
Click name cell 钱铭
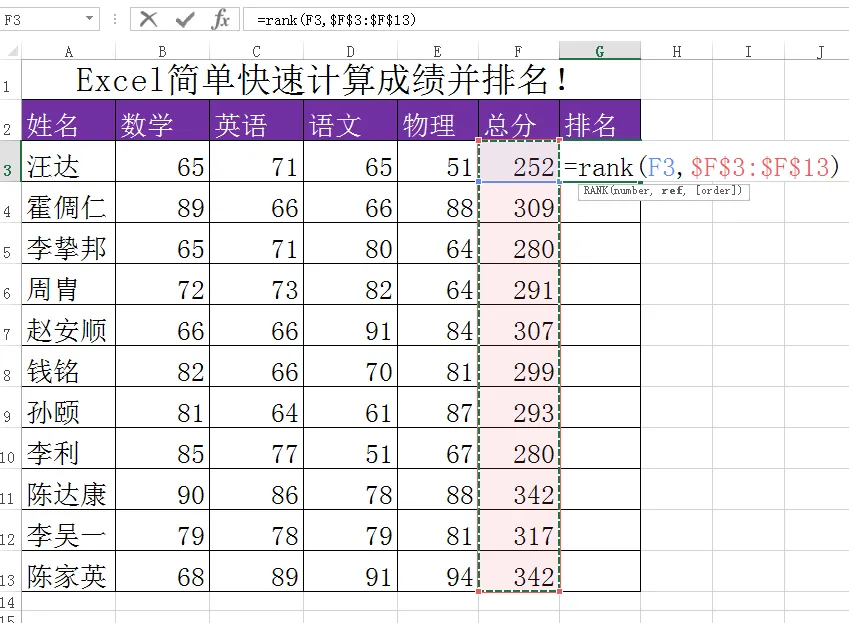[x=68, y=366]
